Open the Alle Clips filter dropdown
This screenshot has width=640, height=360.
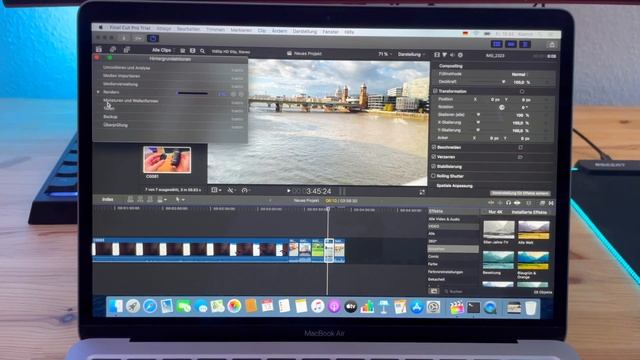coord(163,50)
